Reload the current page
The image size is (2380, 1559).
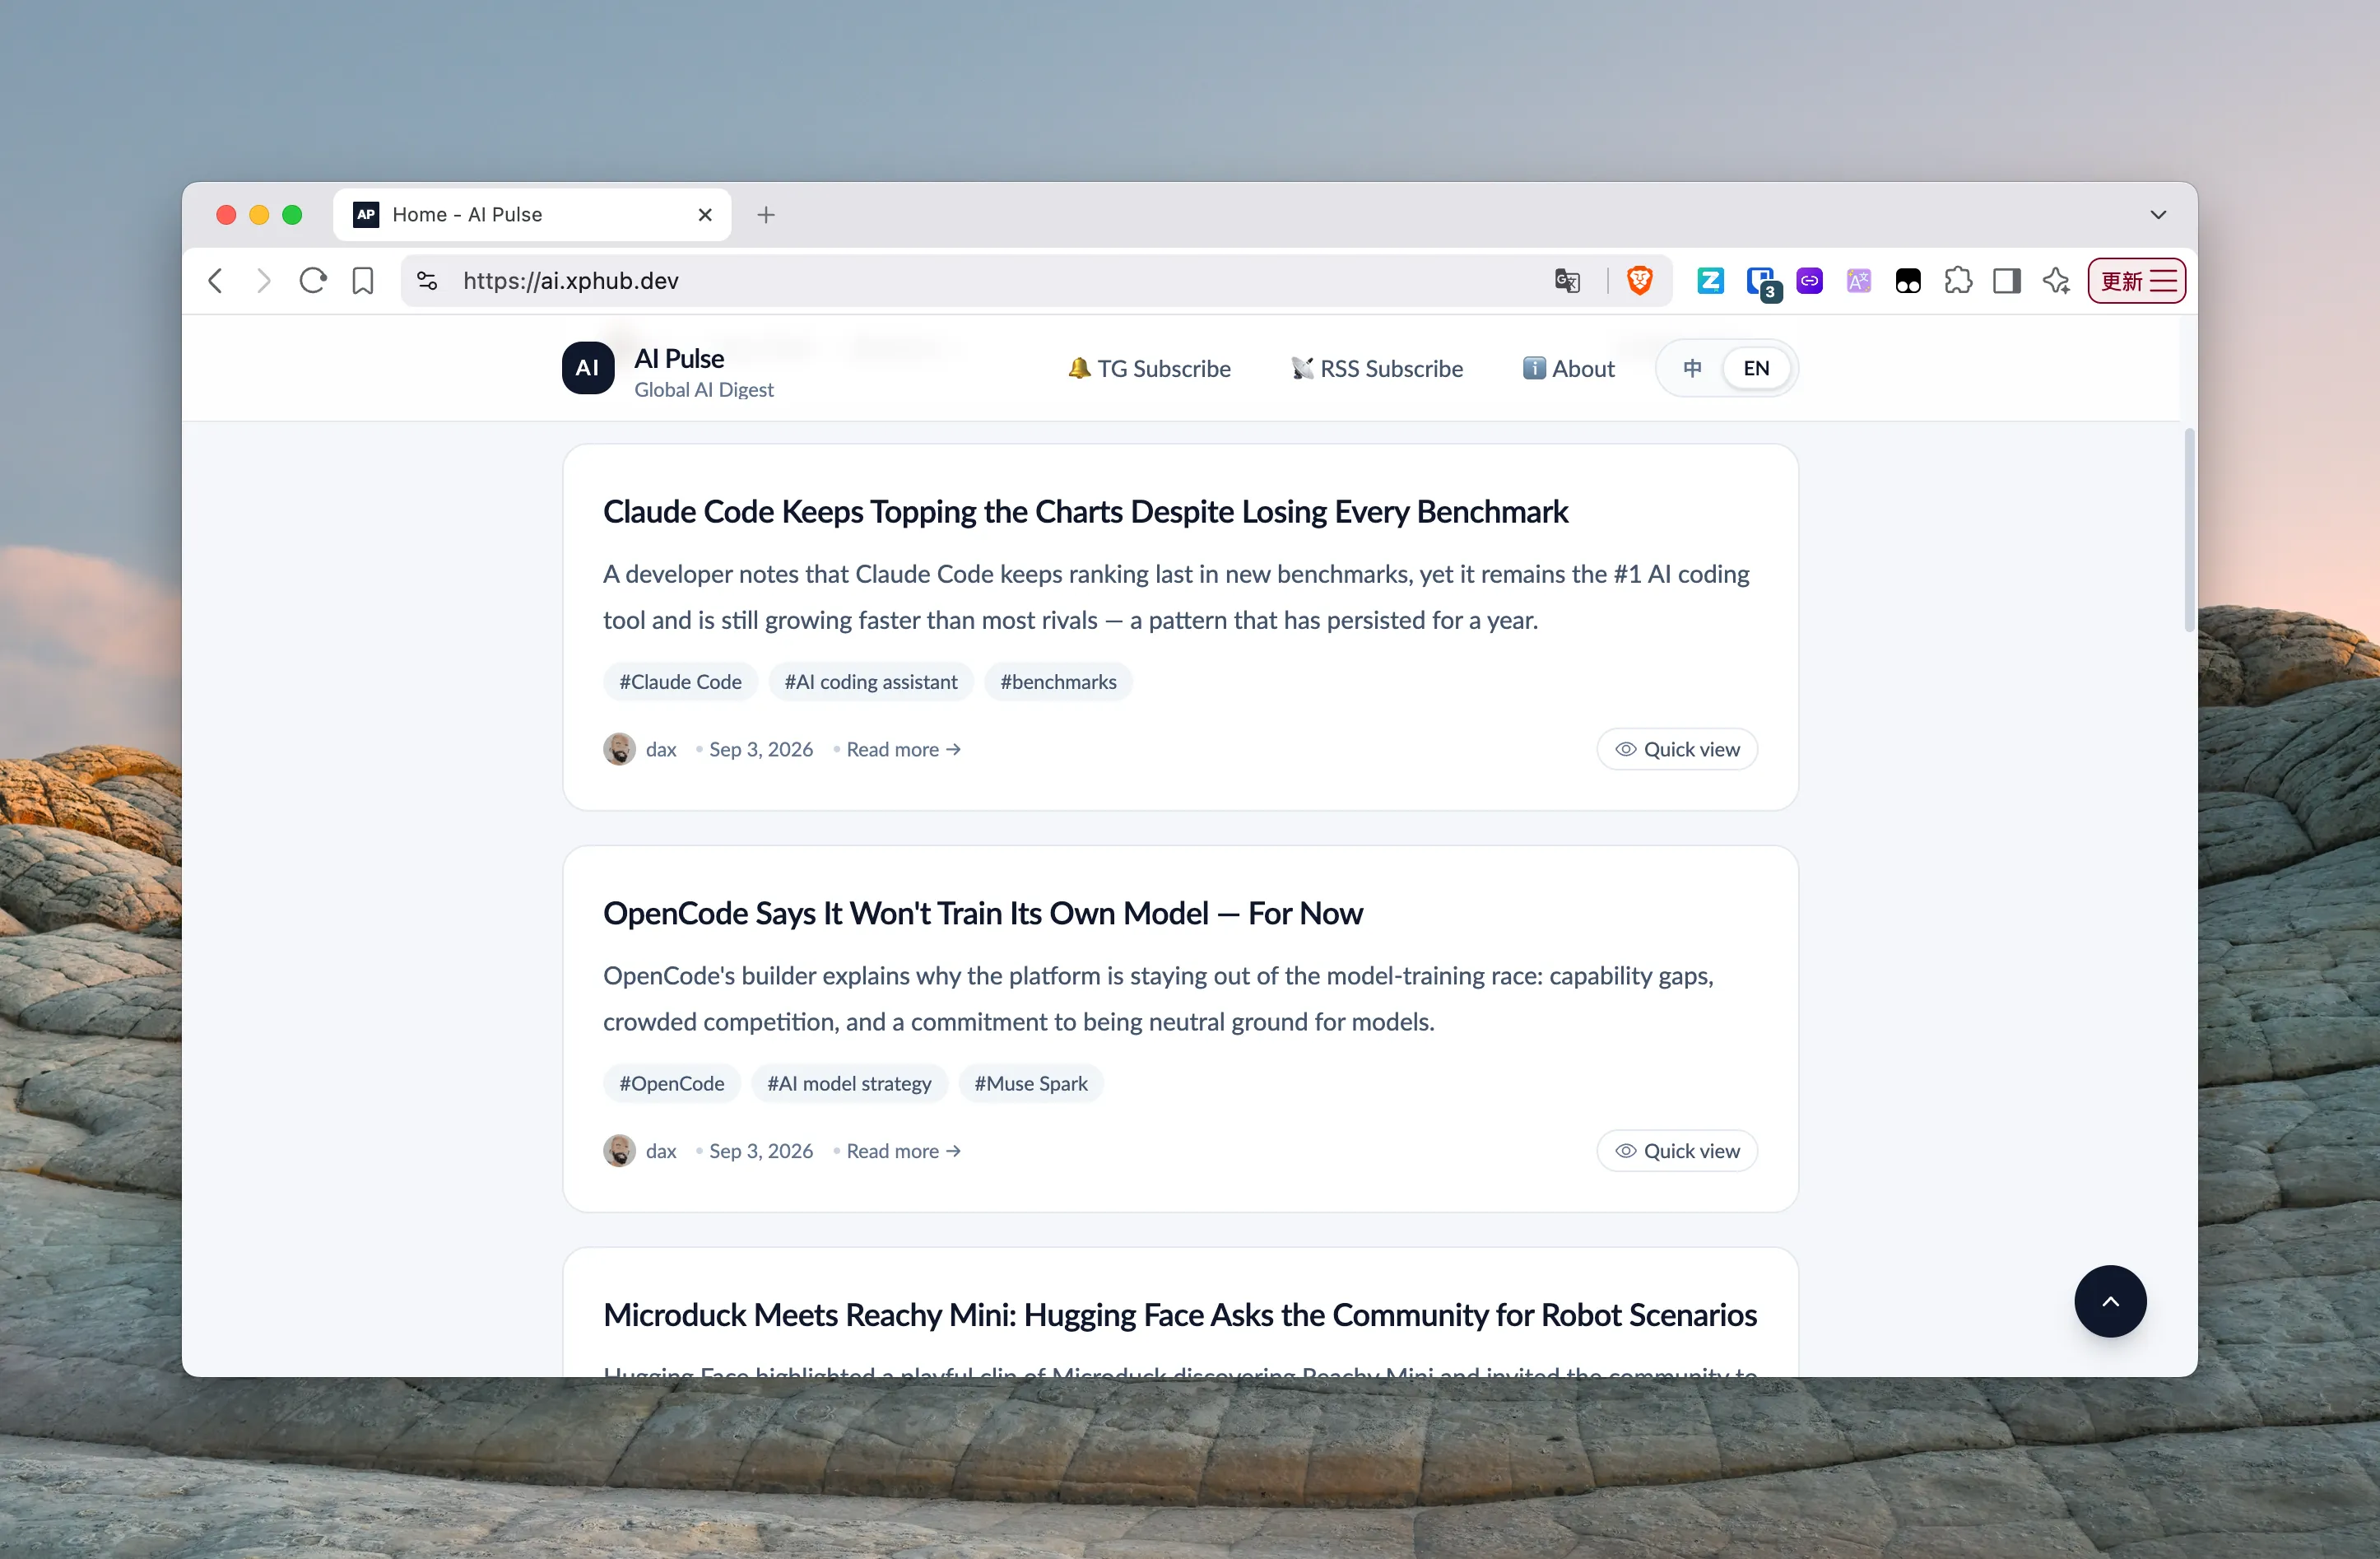pyautogui.click(x=313, y=281)
